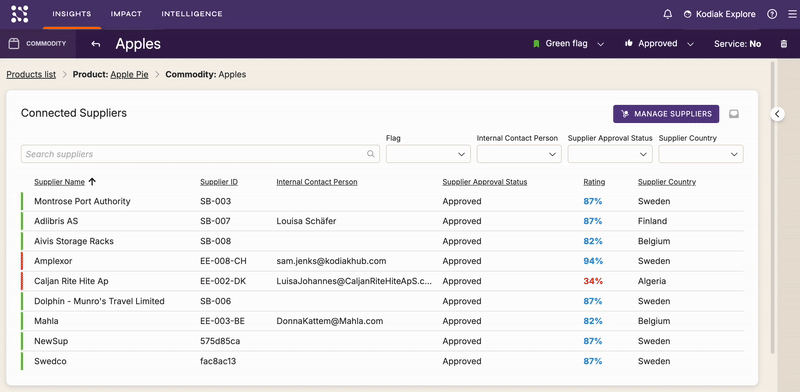The height and width of the screenshot is (392, 800).
Task: Click the Service: No label
Action: tap(737, 44)
